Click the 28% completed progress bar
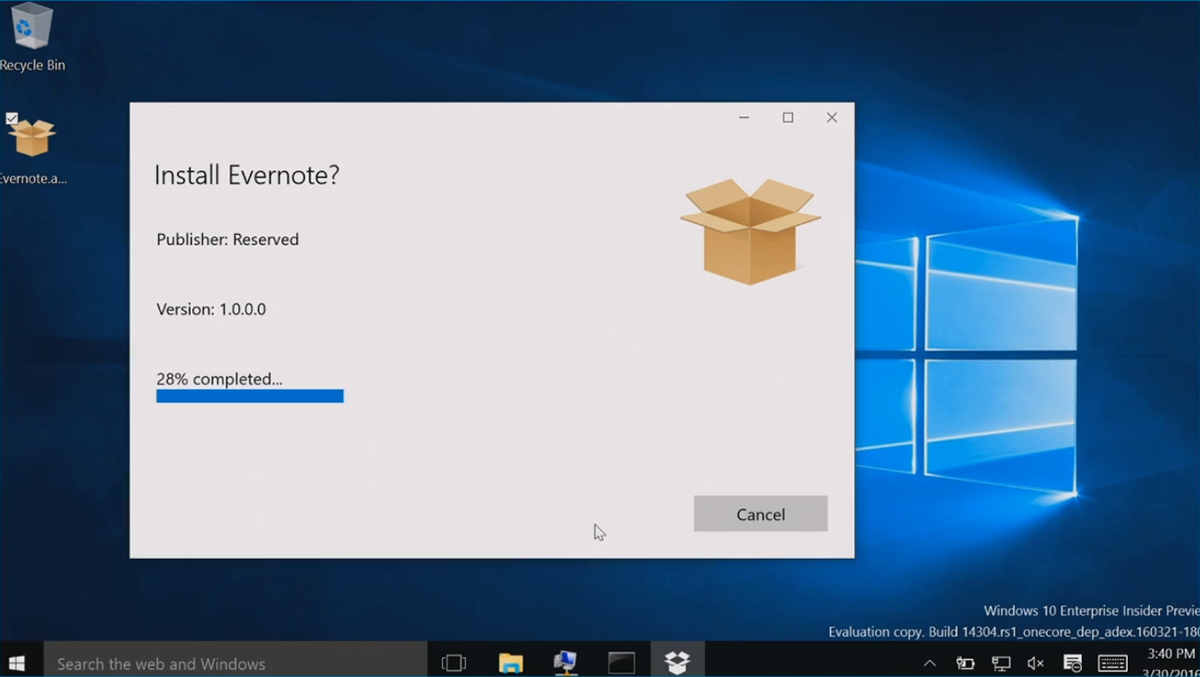 pyautogui.click(x=249, y=395)
